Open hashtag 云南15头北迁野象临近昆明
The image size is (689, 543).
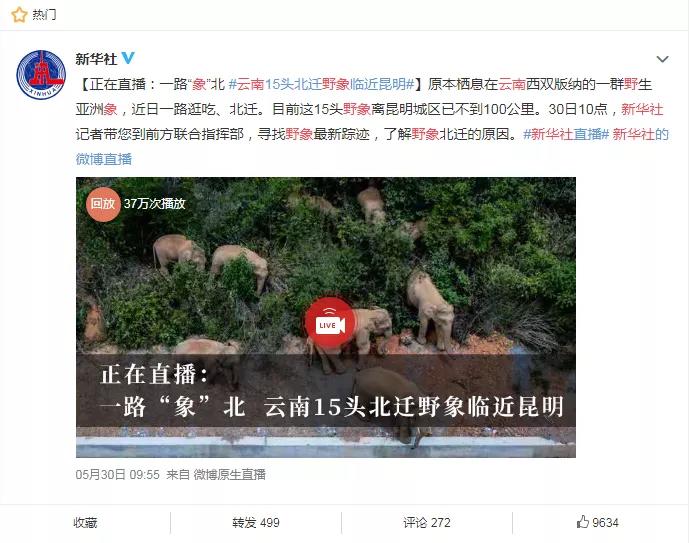tap(321, 84)
